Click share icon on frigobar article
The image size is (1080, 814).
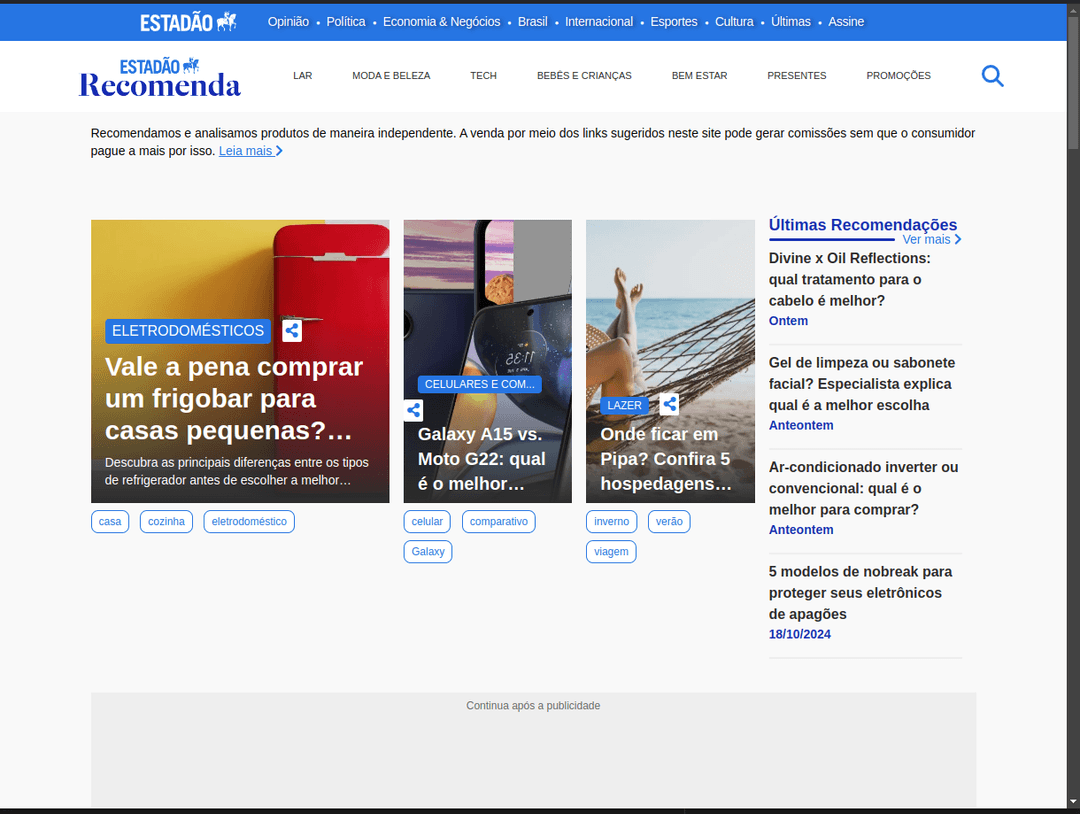point(291,331)
